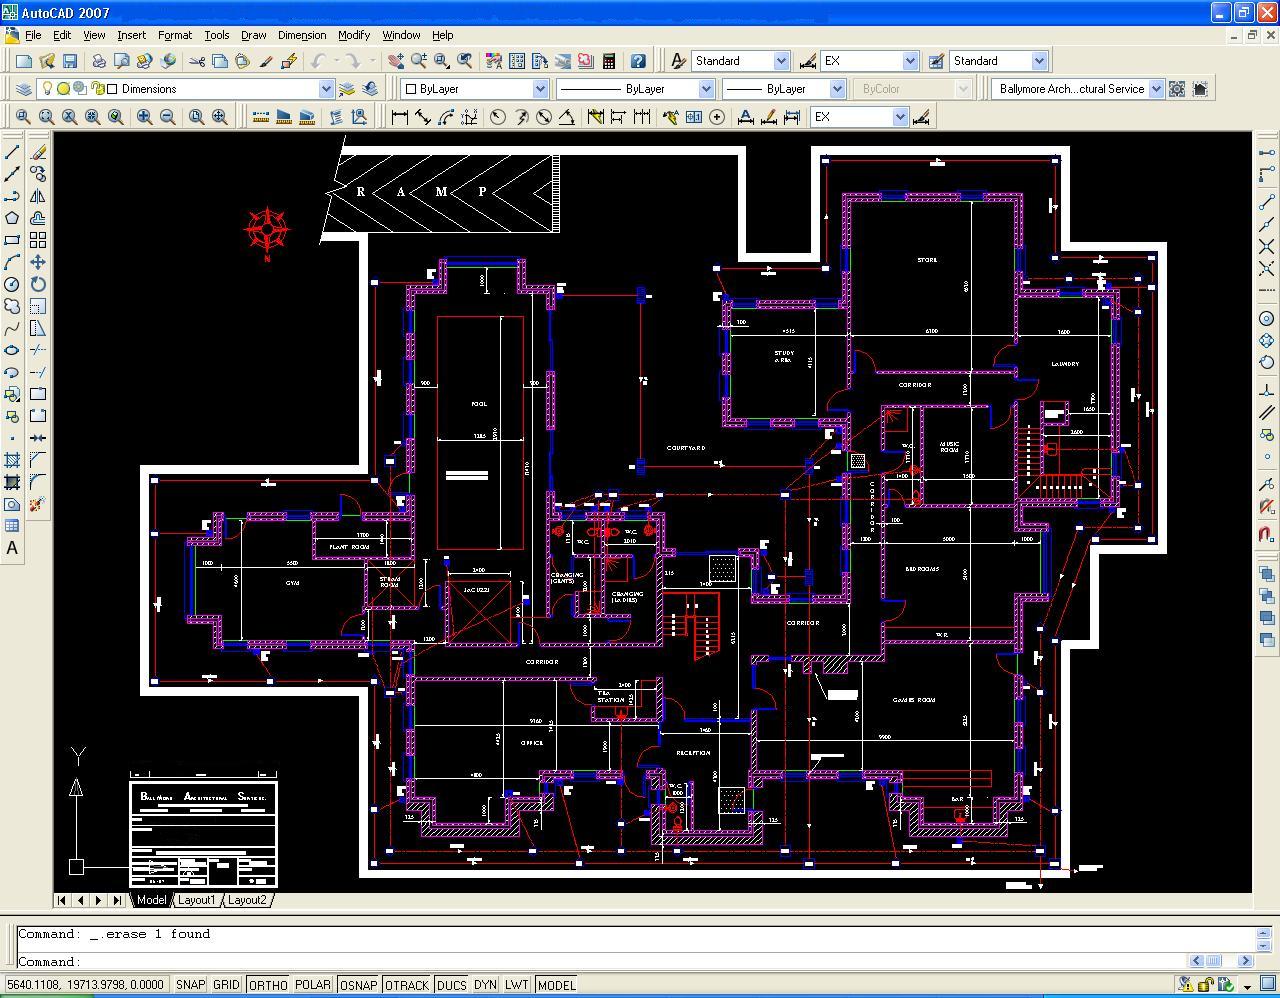Select the Erase modify tool
The image size is (1280, 998).
[x=38, y=152]
